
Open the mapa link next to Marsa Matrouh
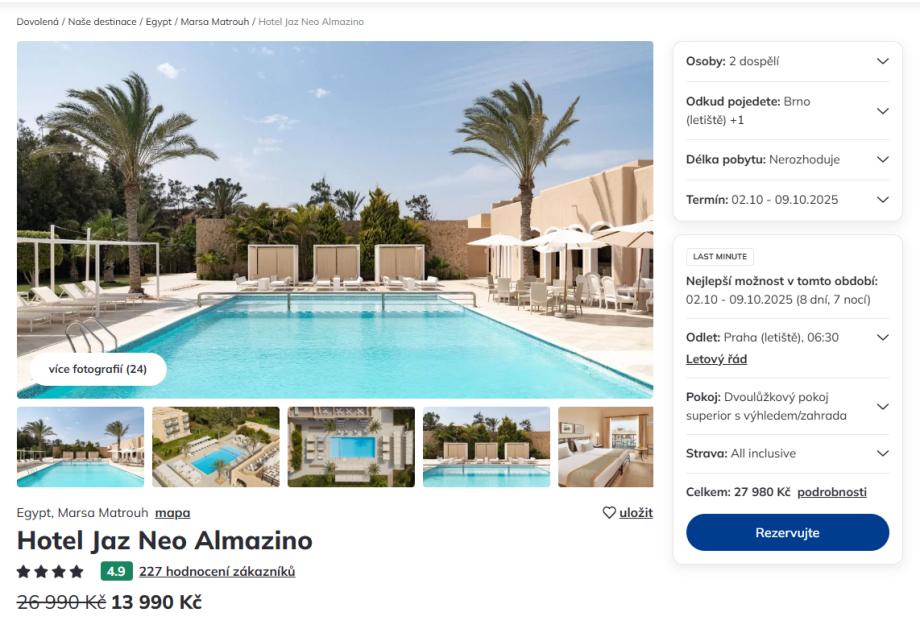coord(172,513)
